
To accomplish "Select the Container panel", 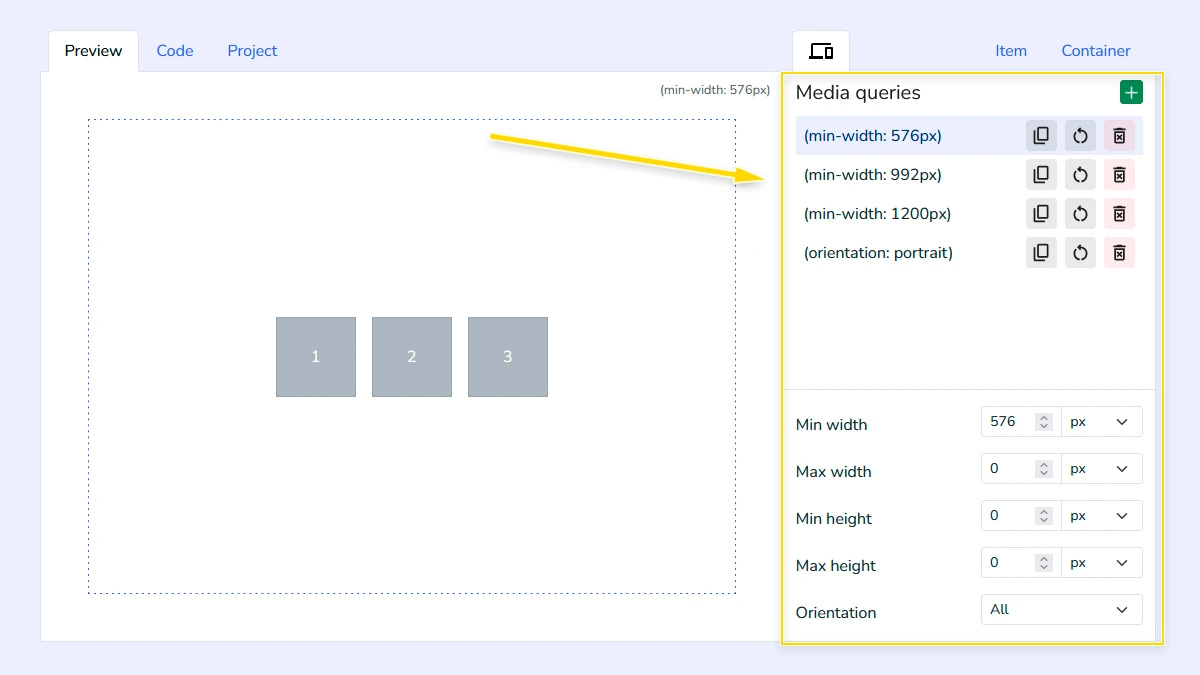I will tap(1096, 50).
